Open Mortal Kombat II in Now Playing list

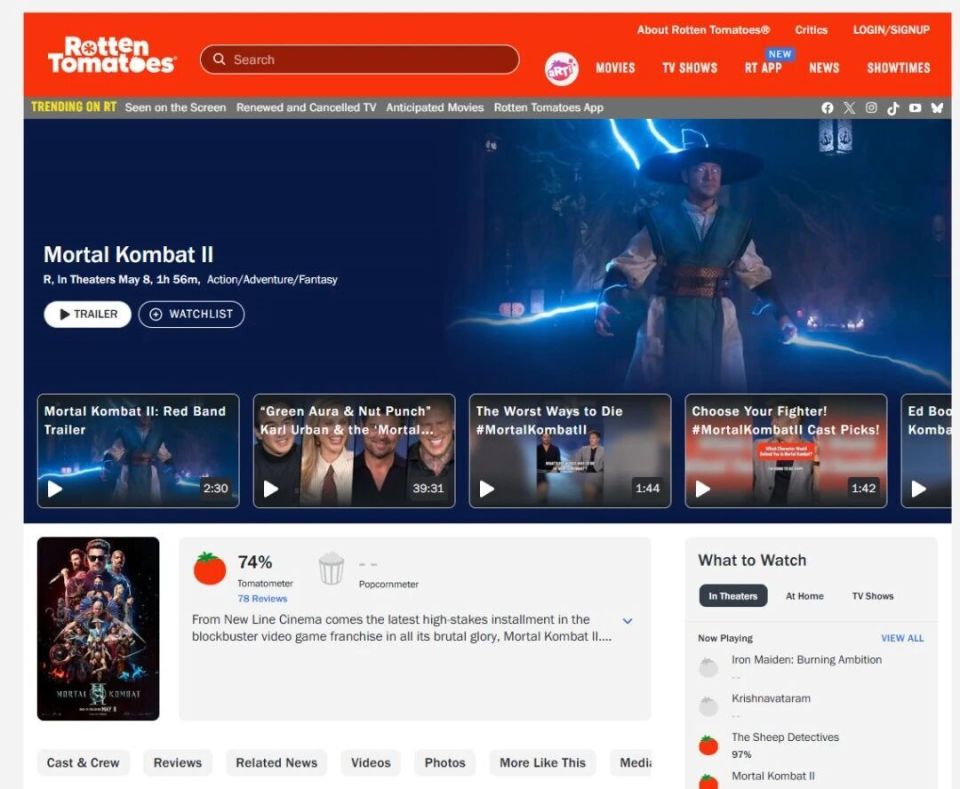773,776
